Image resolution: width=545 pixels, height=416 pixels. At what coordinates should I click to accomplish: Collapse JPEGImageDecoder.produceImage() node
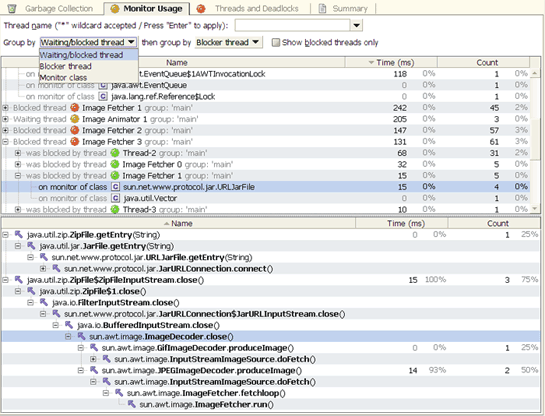[81, 370]
